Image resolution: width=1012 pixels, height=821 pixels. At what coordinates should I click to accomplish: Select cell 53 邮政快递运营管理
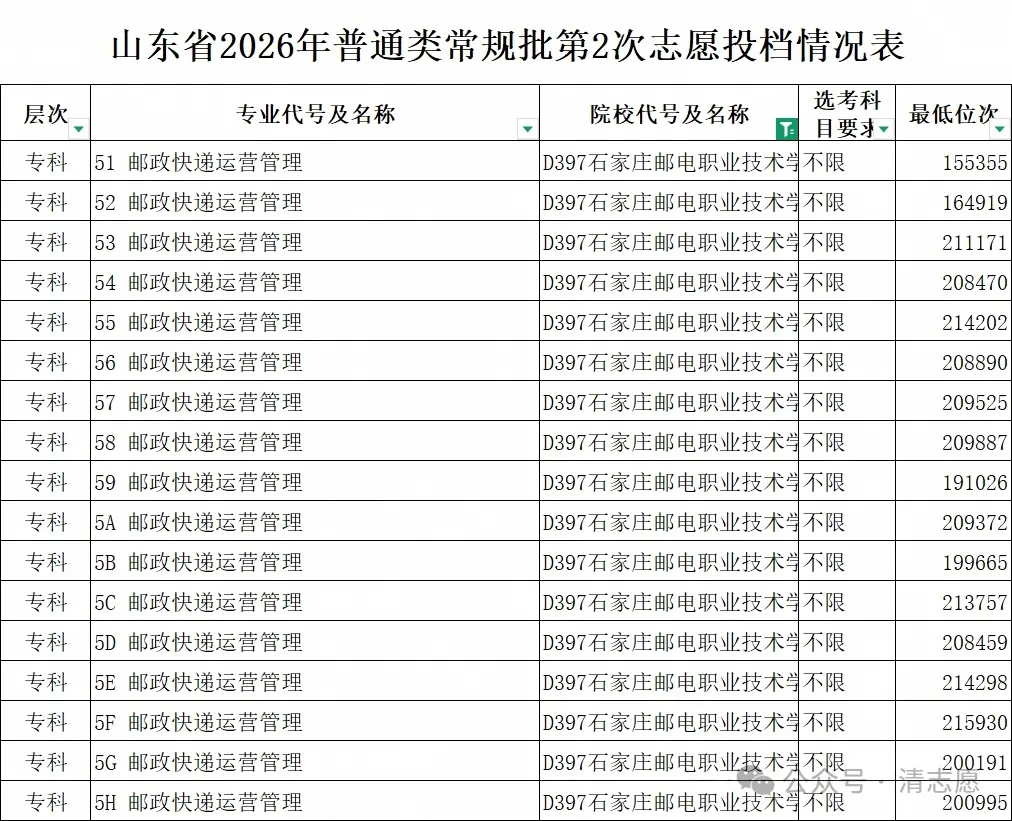coord(315,241)
